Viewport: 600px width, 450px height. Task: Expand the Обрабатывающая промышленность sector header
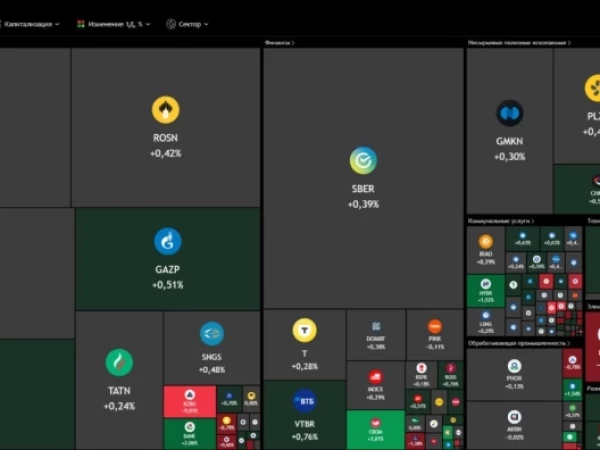pyautogui.click(x=519, y=343)
